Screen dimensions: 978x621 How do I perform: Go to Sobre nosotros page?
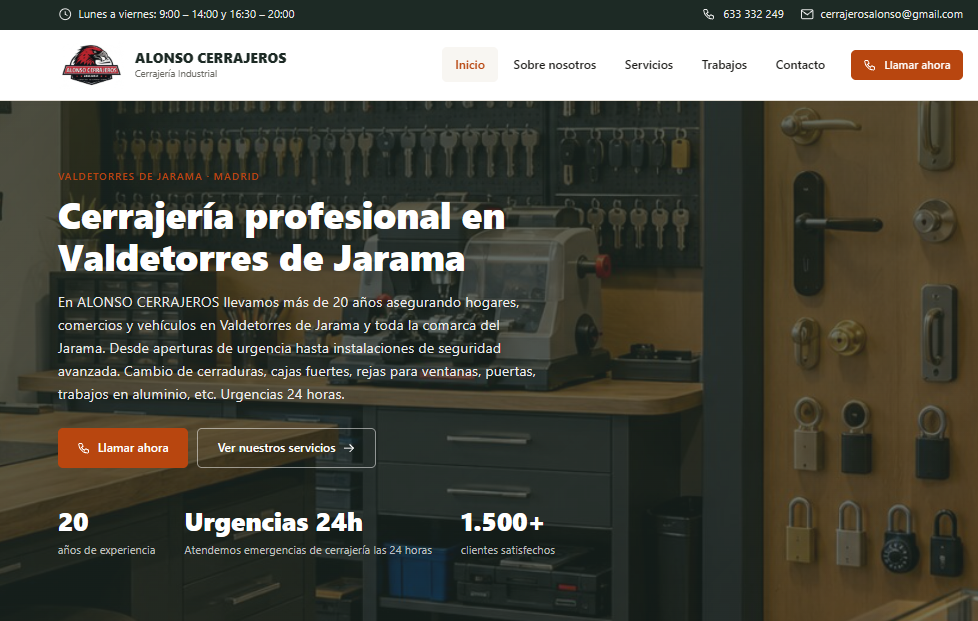554,65
